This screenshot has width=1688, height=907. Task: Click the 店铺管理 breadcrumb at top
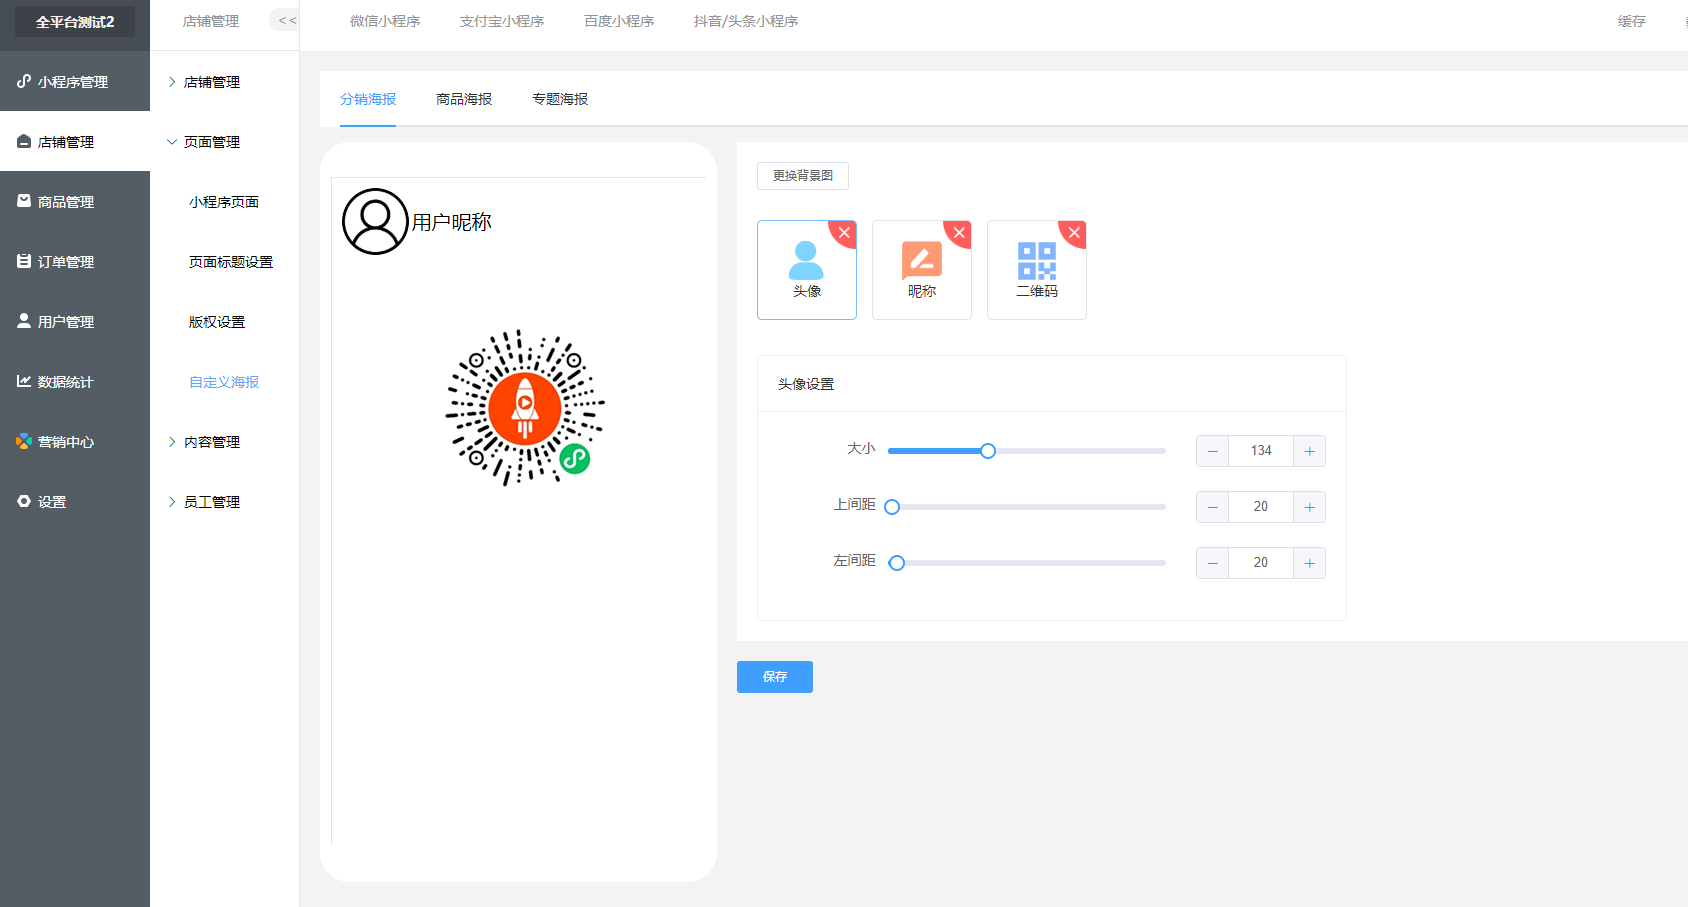(211, 21)
